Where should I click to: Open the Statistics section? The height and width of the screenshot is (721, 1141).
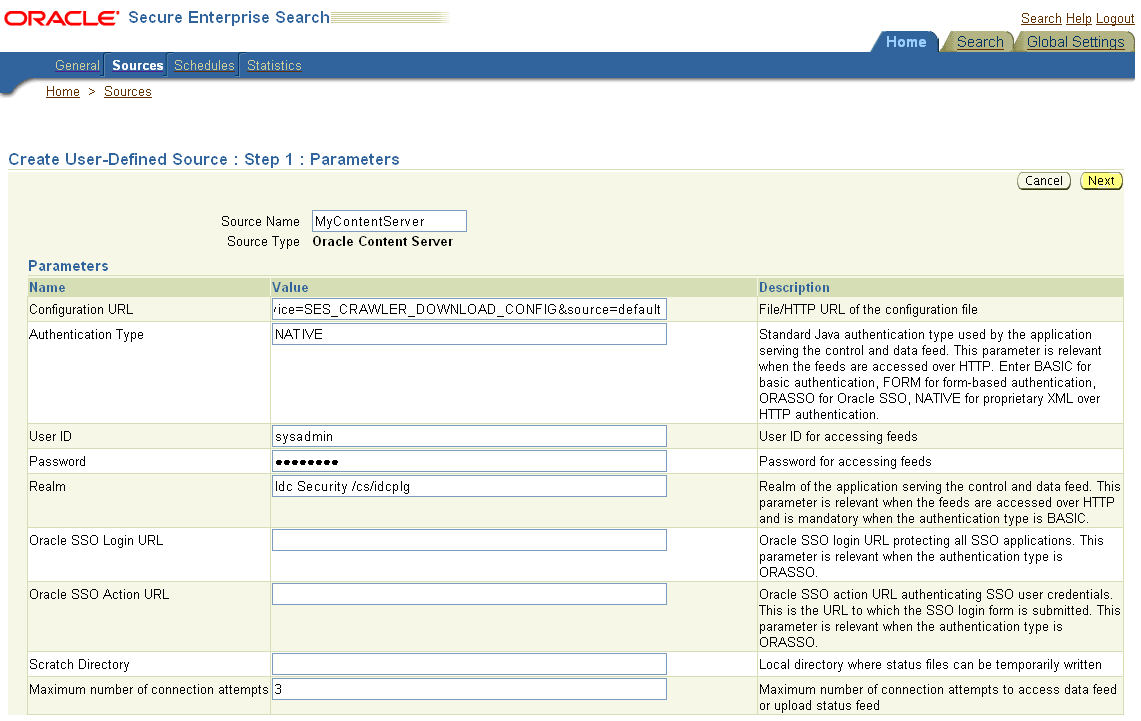coord(273,65)
